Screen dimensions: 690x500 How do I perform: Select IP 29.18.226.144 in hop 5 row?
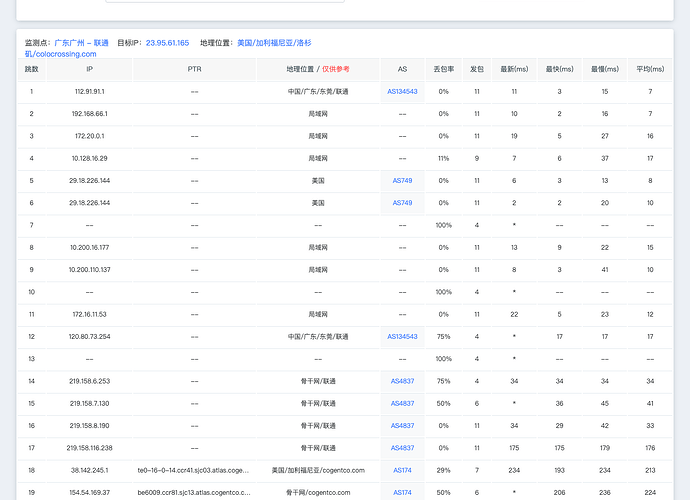[89, 180]
